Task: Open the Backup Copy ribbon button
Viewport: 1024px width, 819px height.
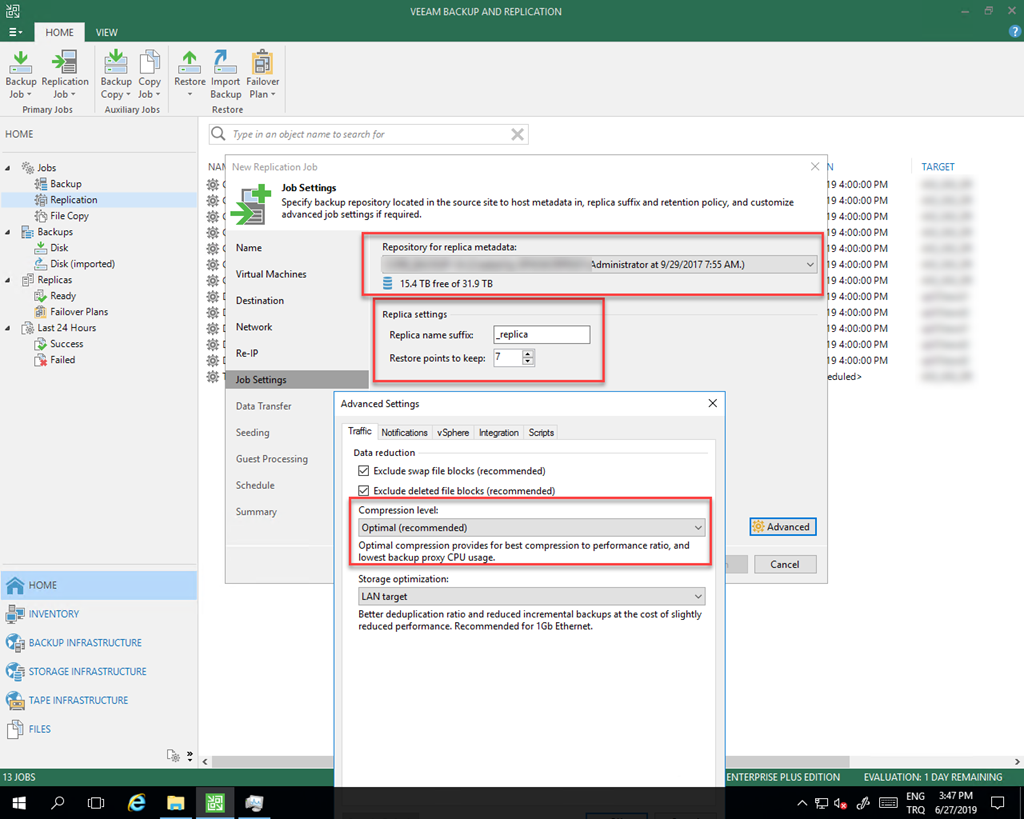Action: tap(116, 74)
